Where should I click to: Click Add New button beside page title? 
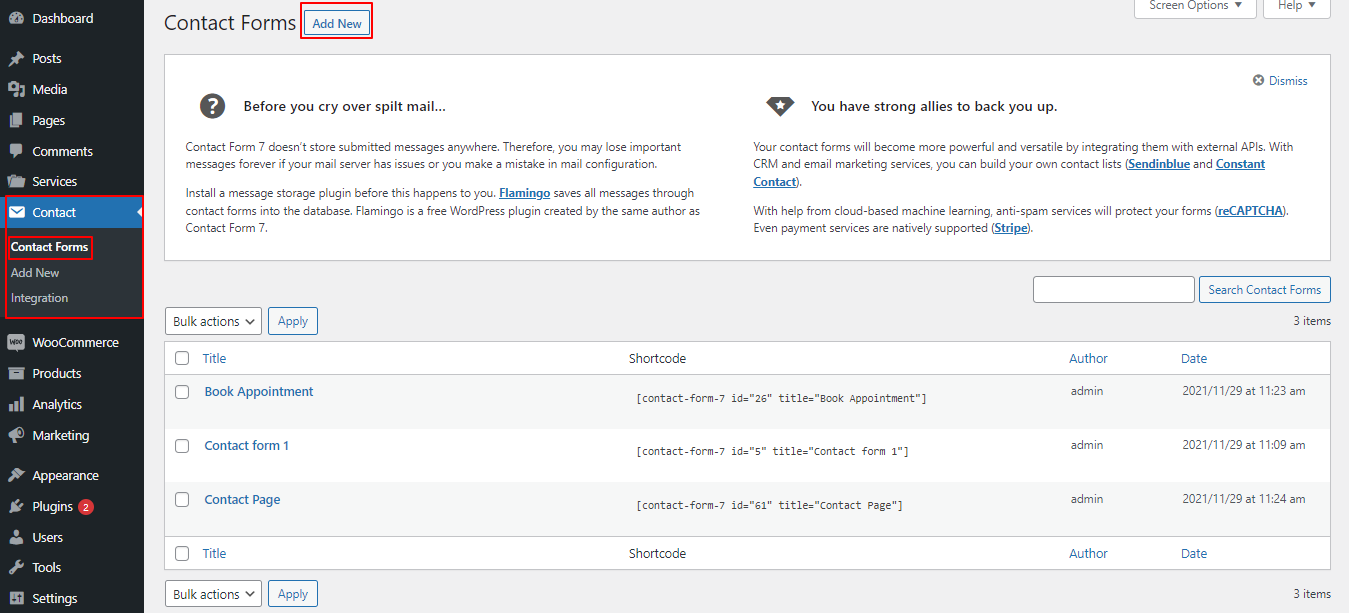(x=337, y=23)
